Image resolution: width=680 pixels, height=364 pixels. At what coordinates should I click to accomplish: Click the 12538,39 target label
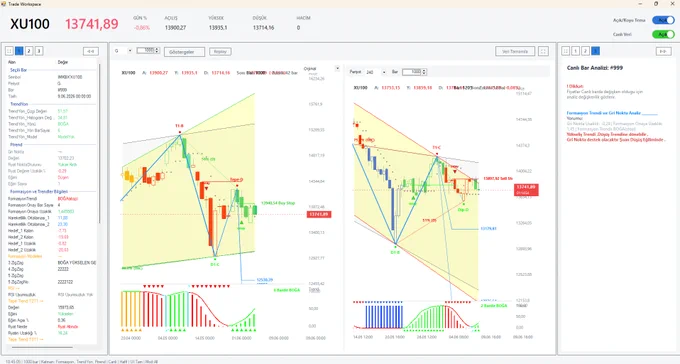265,280
